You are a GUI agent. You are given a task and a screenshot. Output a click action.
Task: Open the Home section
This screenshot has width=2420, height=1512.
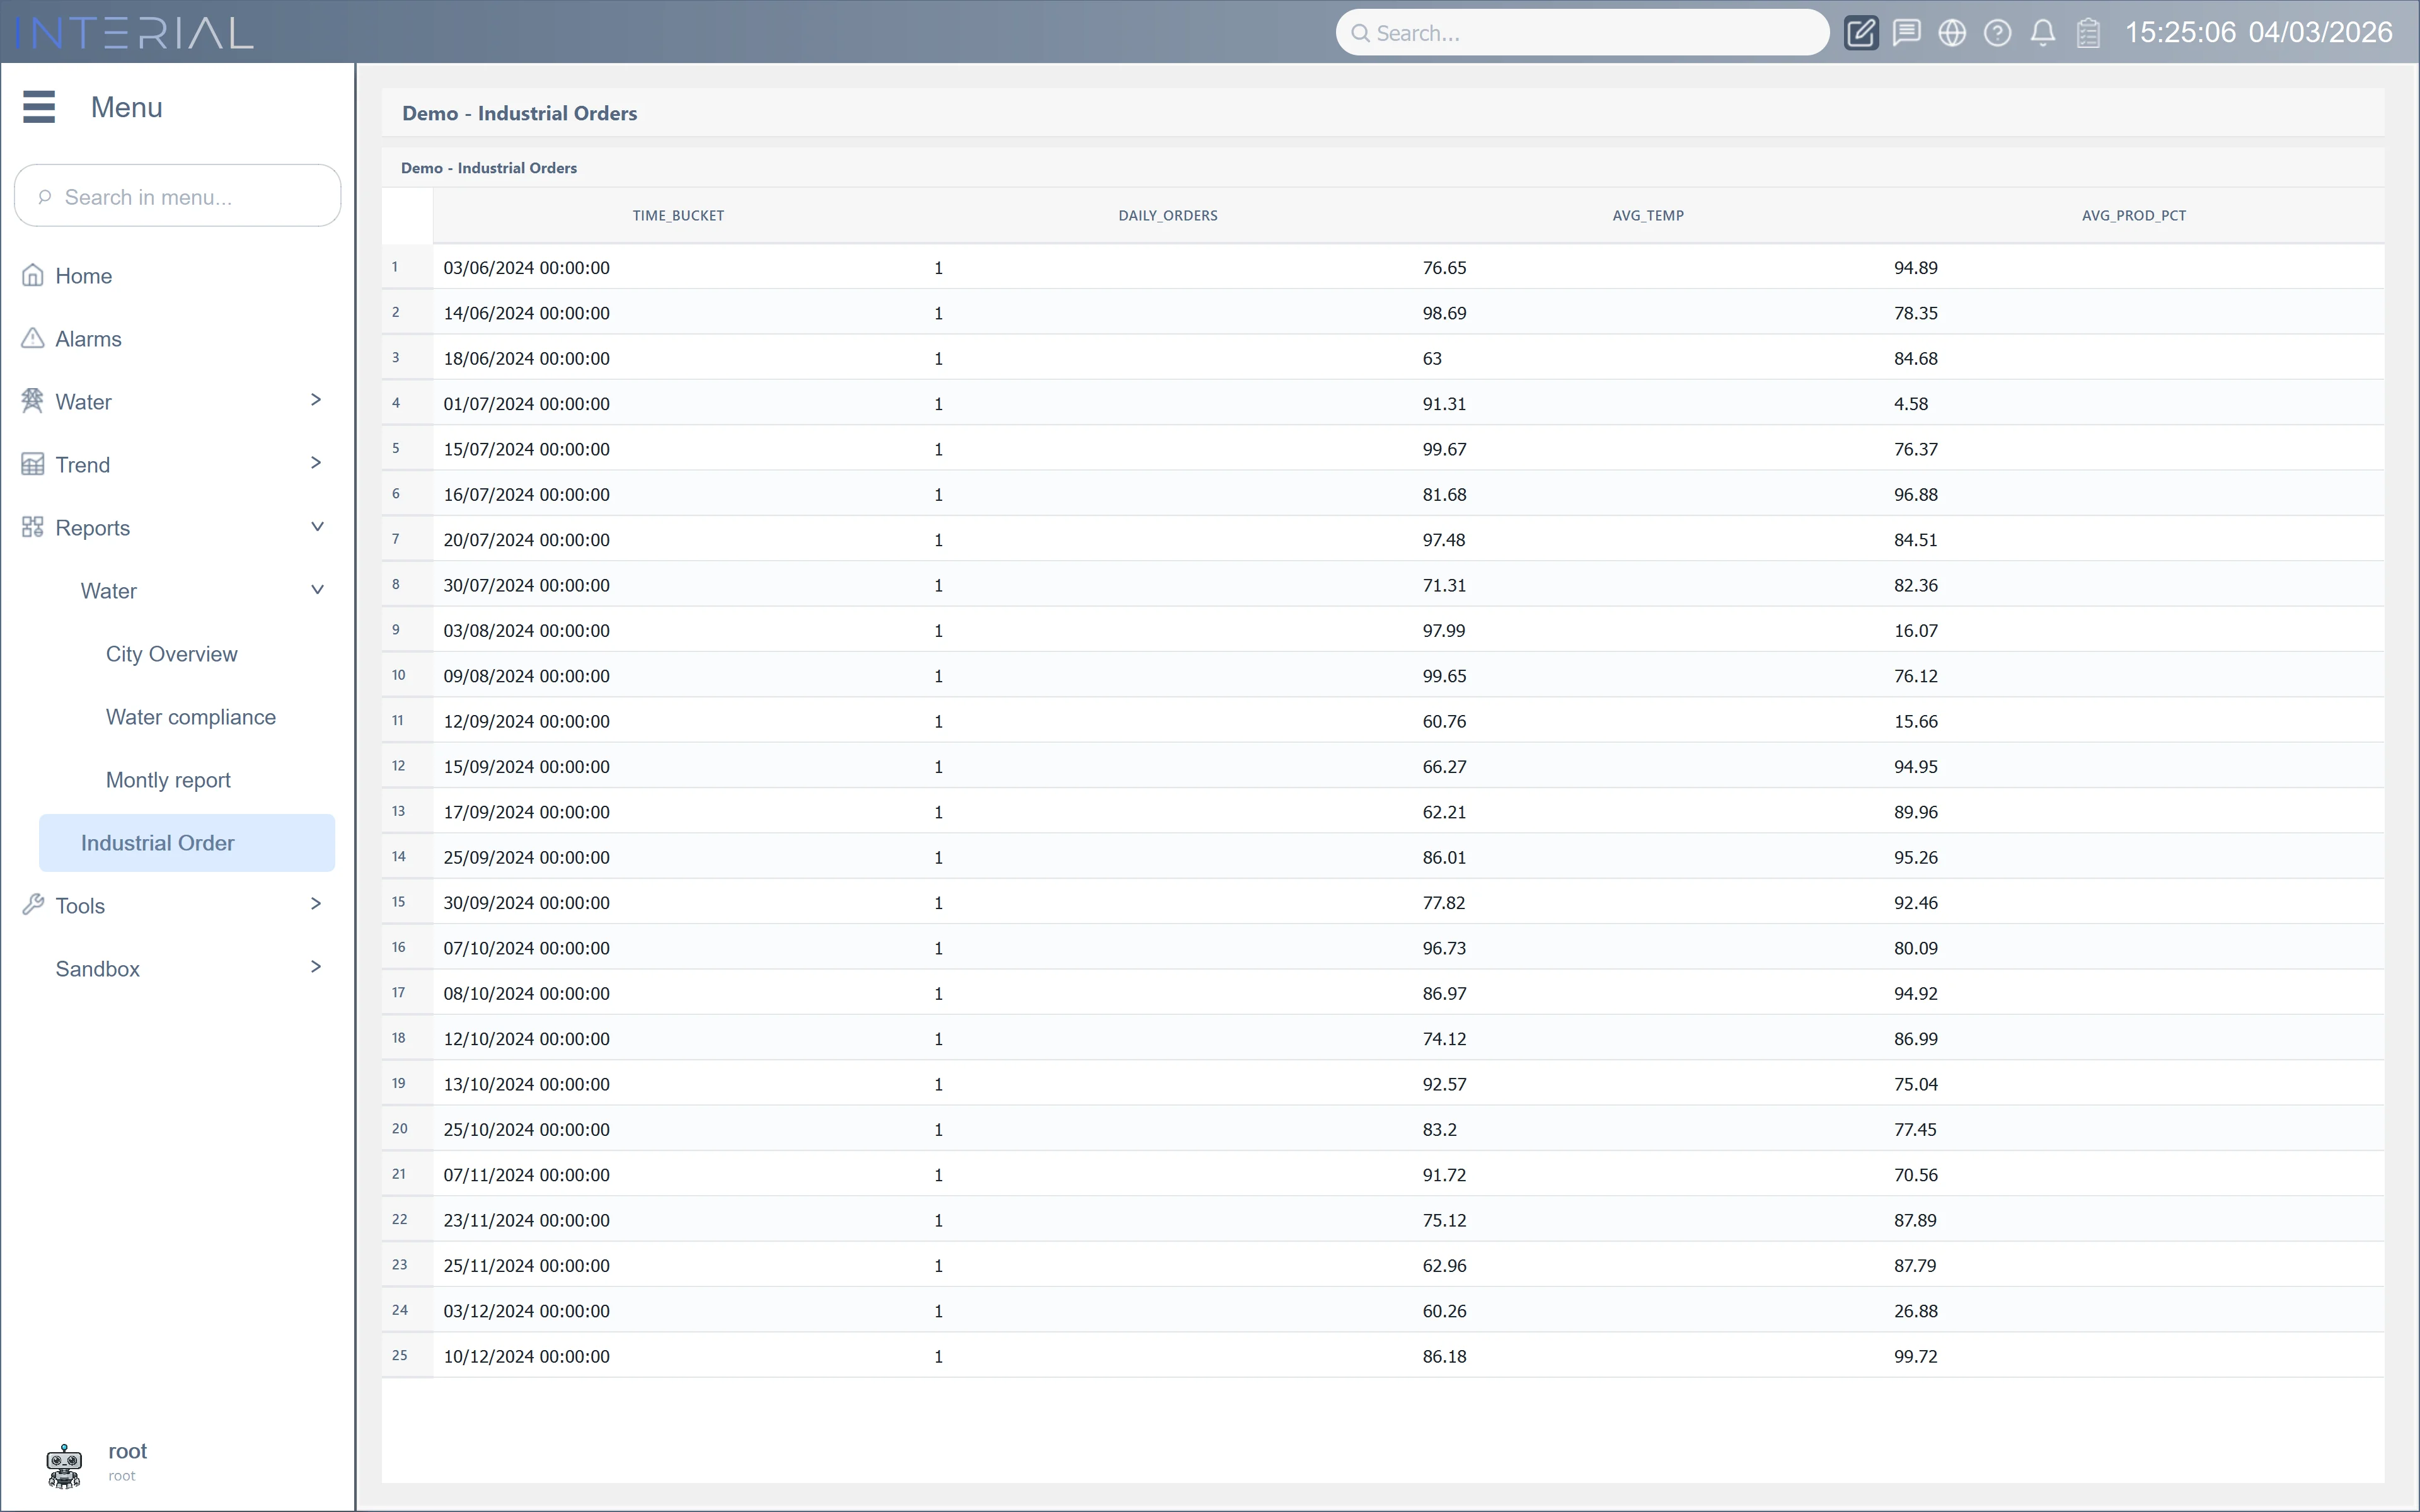84,275
